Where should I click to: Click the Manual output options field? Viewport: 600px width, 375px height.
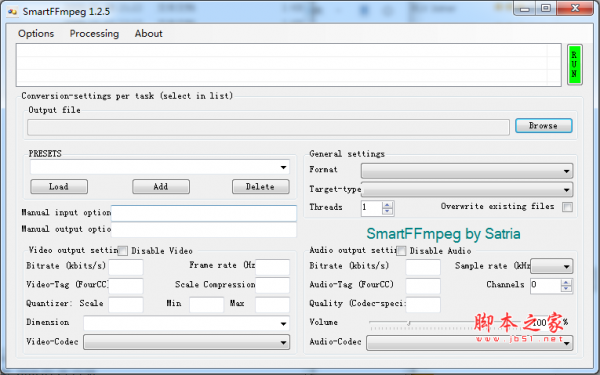(x=204, y=230)
